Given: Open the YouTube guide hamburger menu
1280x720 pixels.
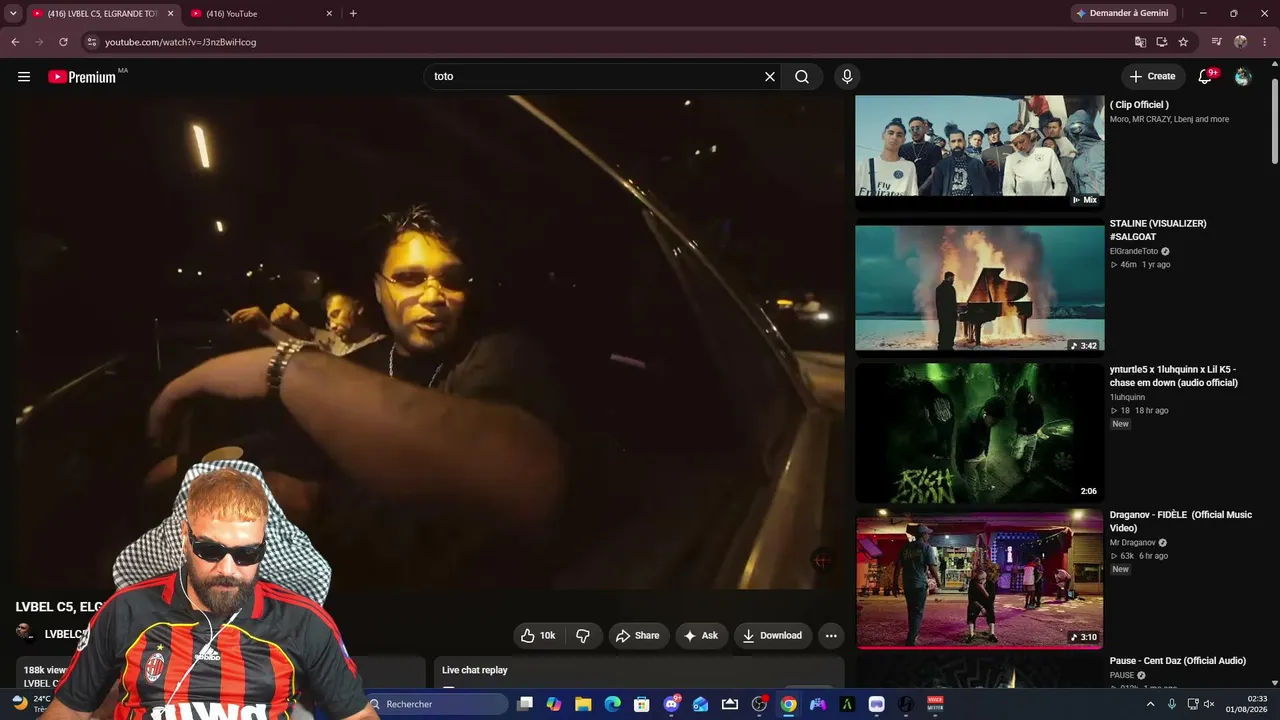Looking at the screenshot, I should pos(24,77).
